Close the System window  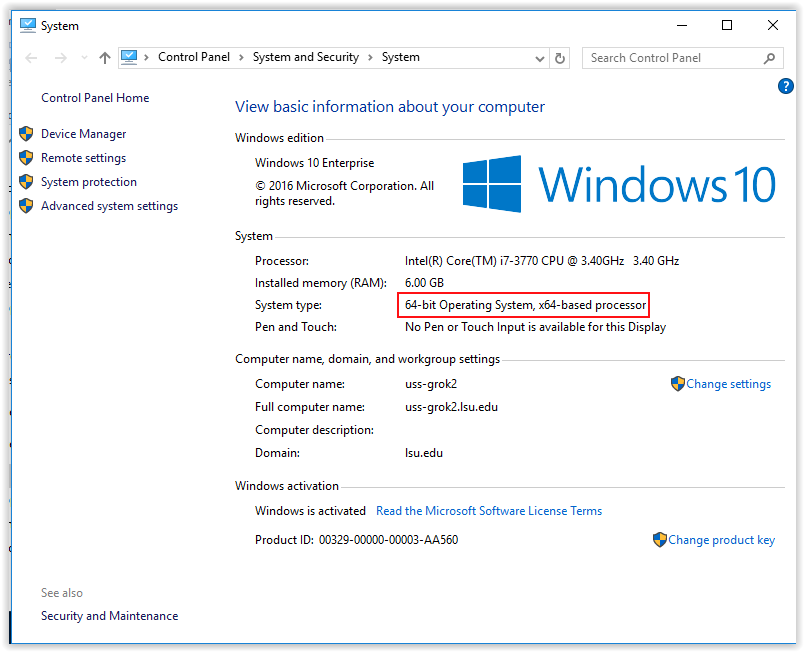click(773, 25)
